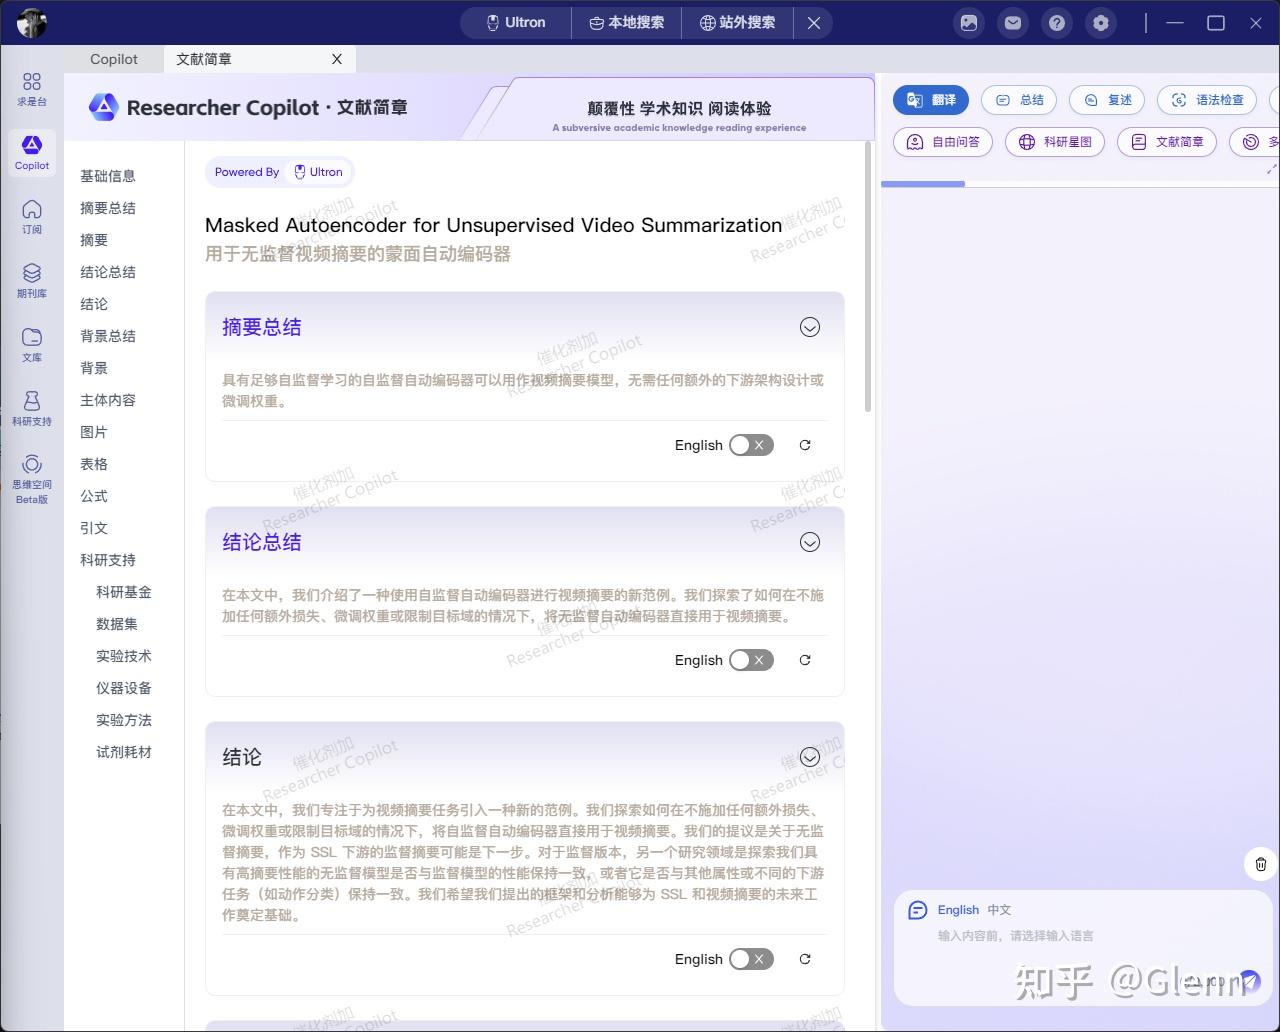Select 数据集 from the left outline
This screenshot has width=1280, height=1032.
tap(117, 624)
